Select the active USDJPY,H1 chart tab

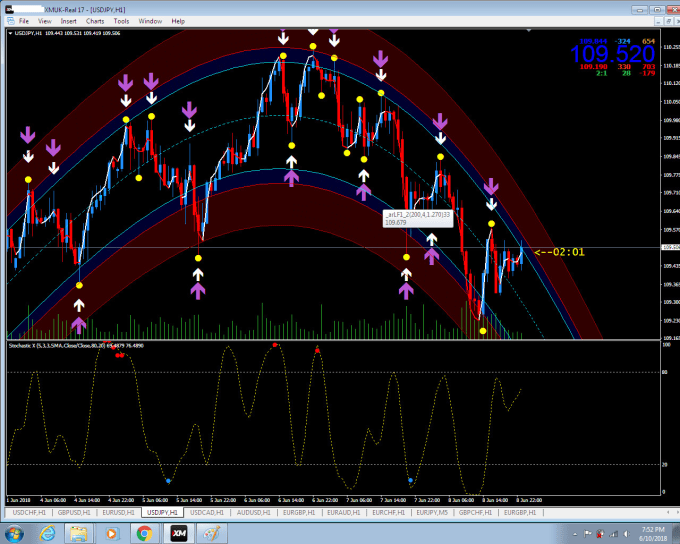(162, 512)
